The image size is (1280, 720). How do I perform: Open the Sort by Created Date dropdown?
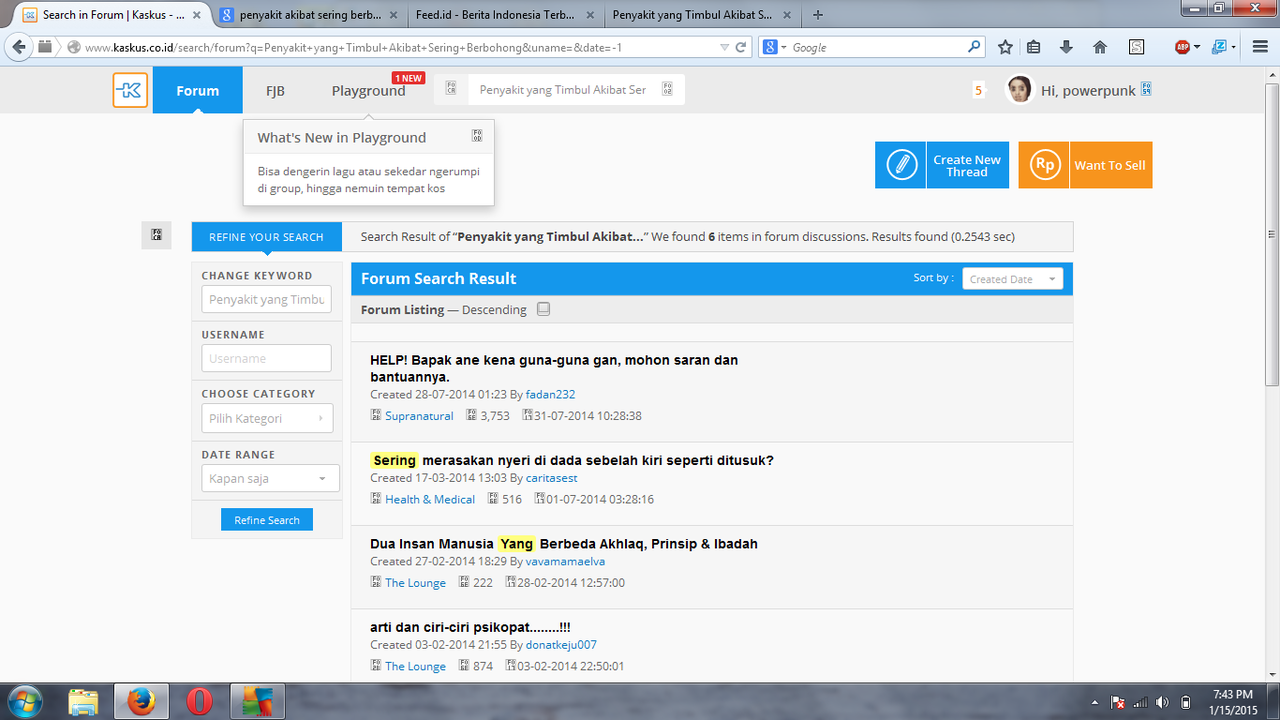pos(1012,279)
